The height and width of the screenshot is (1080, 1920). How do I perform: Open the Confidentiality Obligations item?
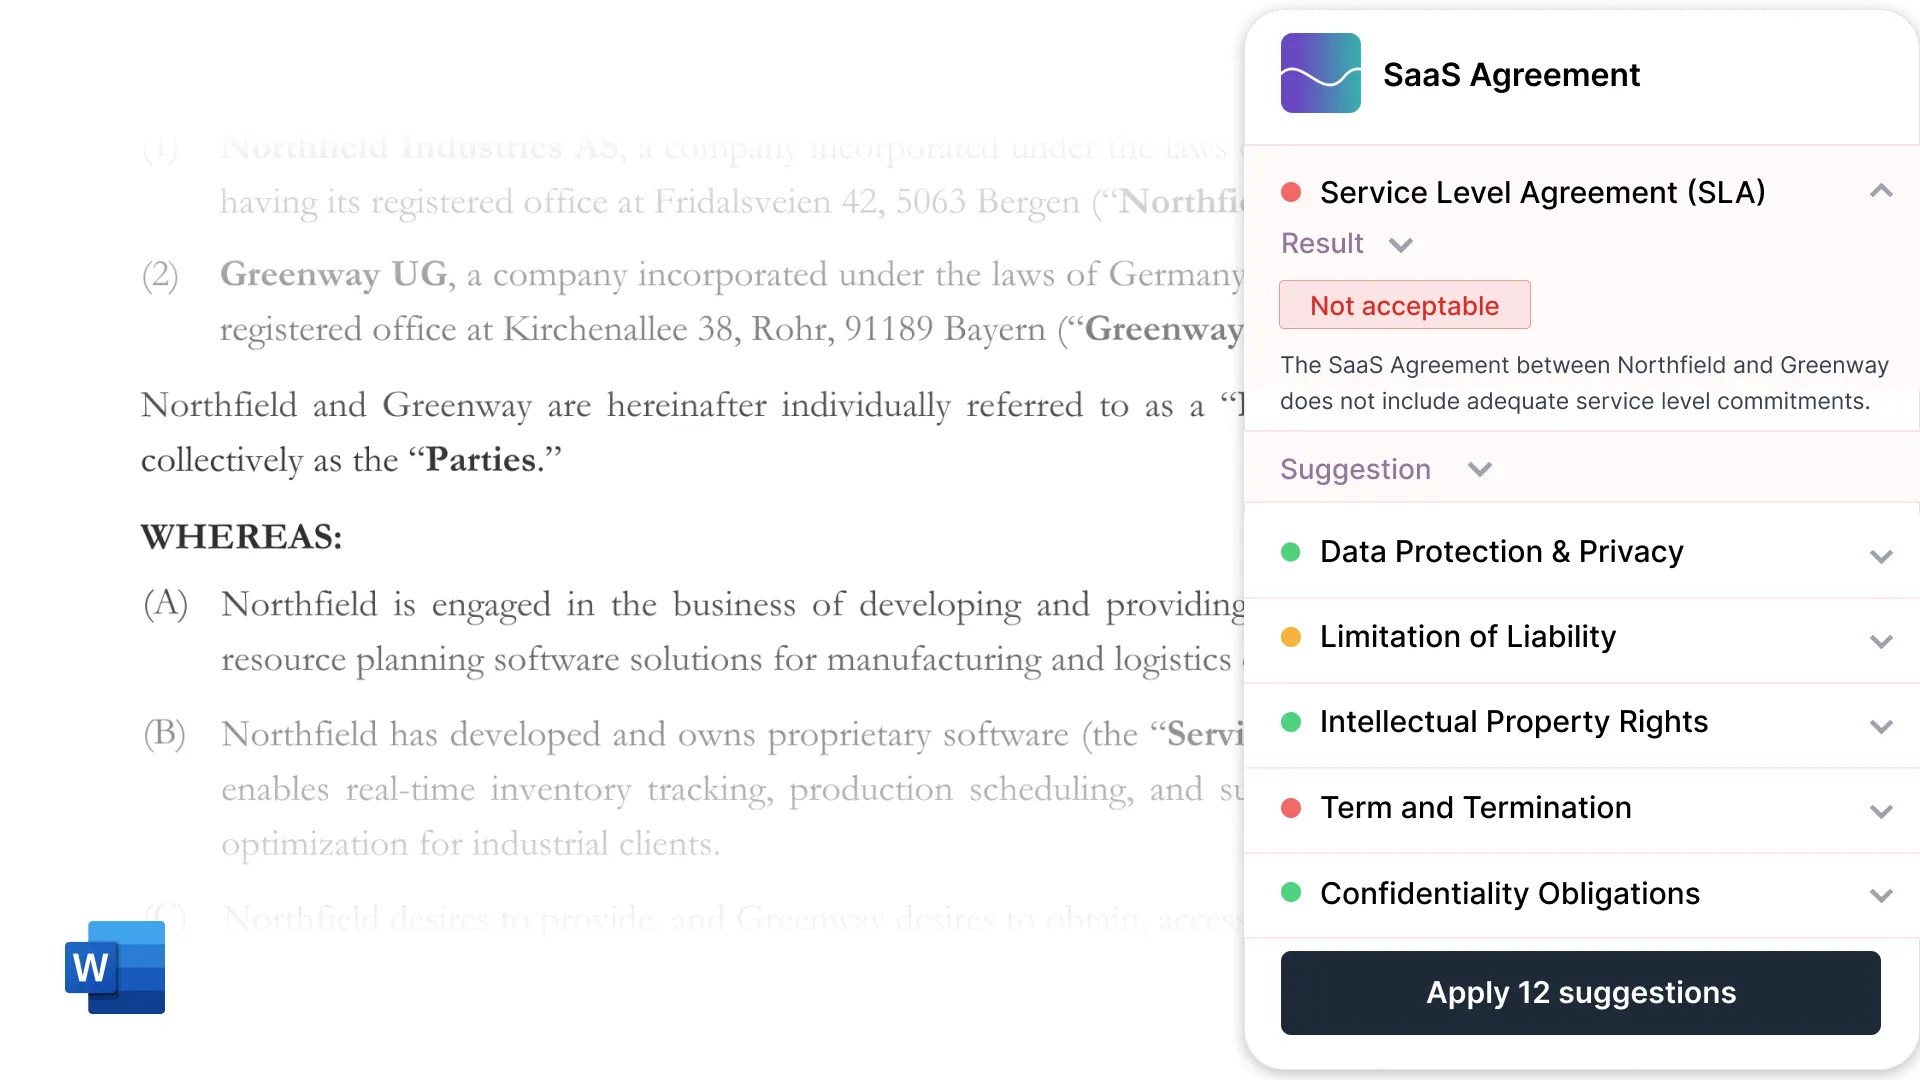pos(1509,893)
